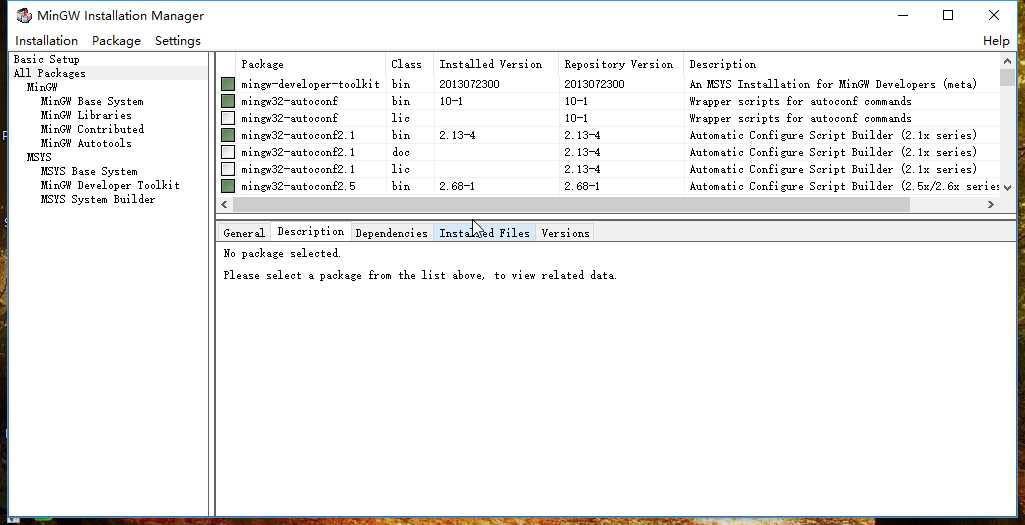Mark the mingw32-autoconf2.1 lic package checkbox
Viewport: 1025px width, 525px height.
point(227,169)
